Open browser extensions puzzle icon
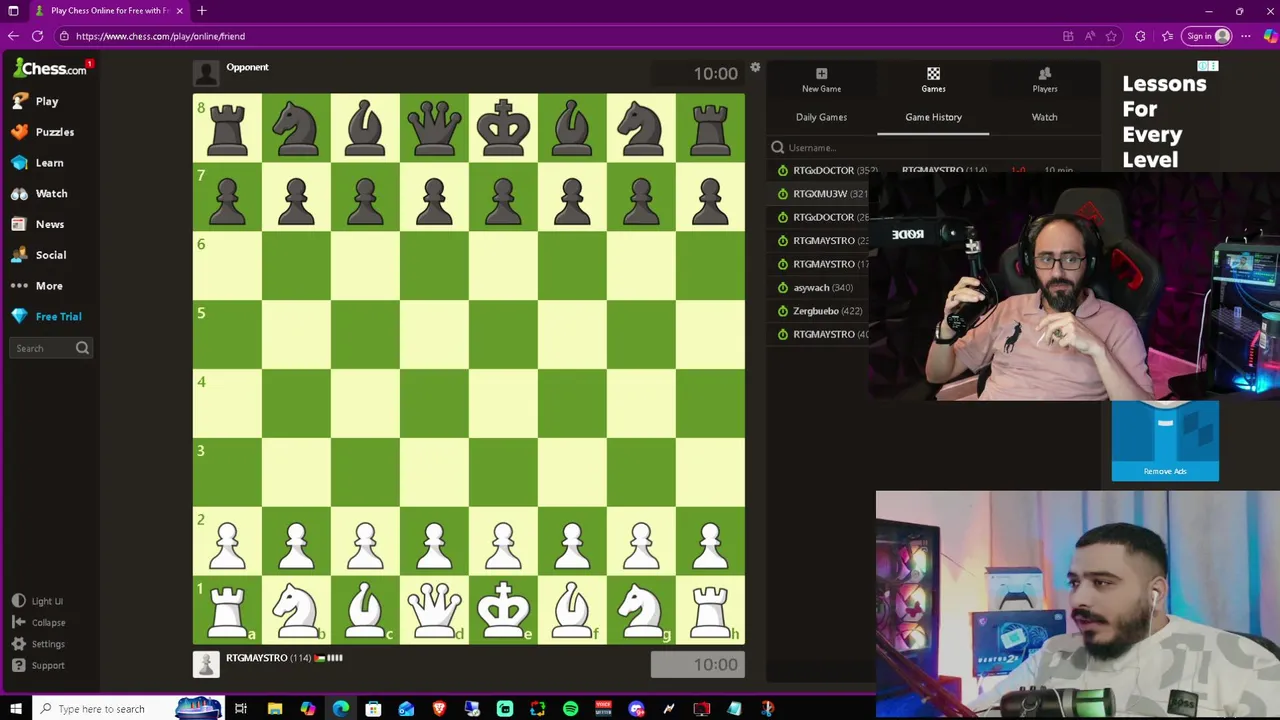 tap(1141, 36)
